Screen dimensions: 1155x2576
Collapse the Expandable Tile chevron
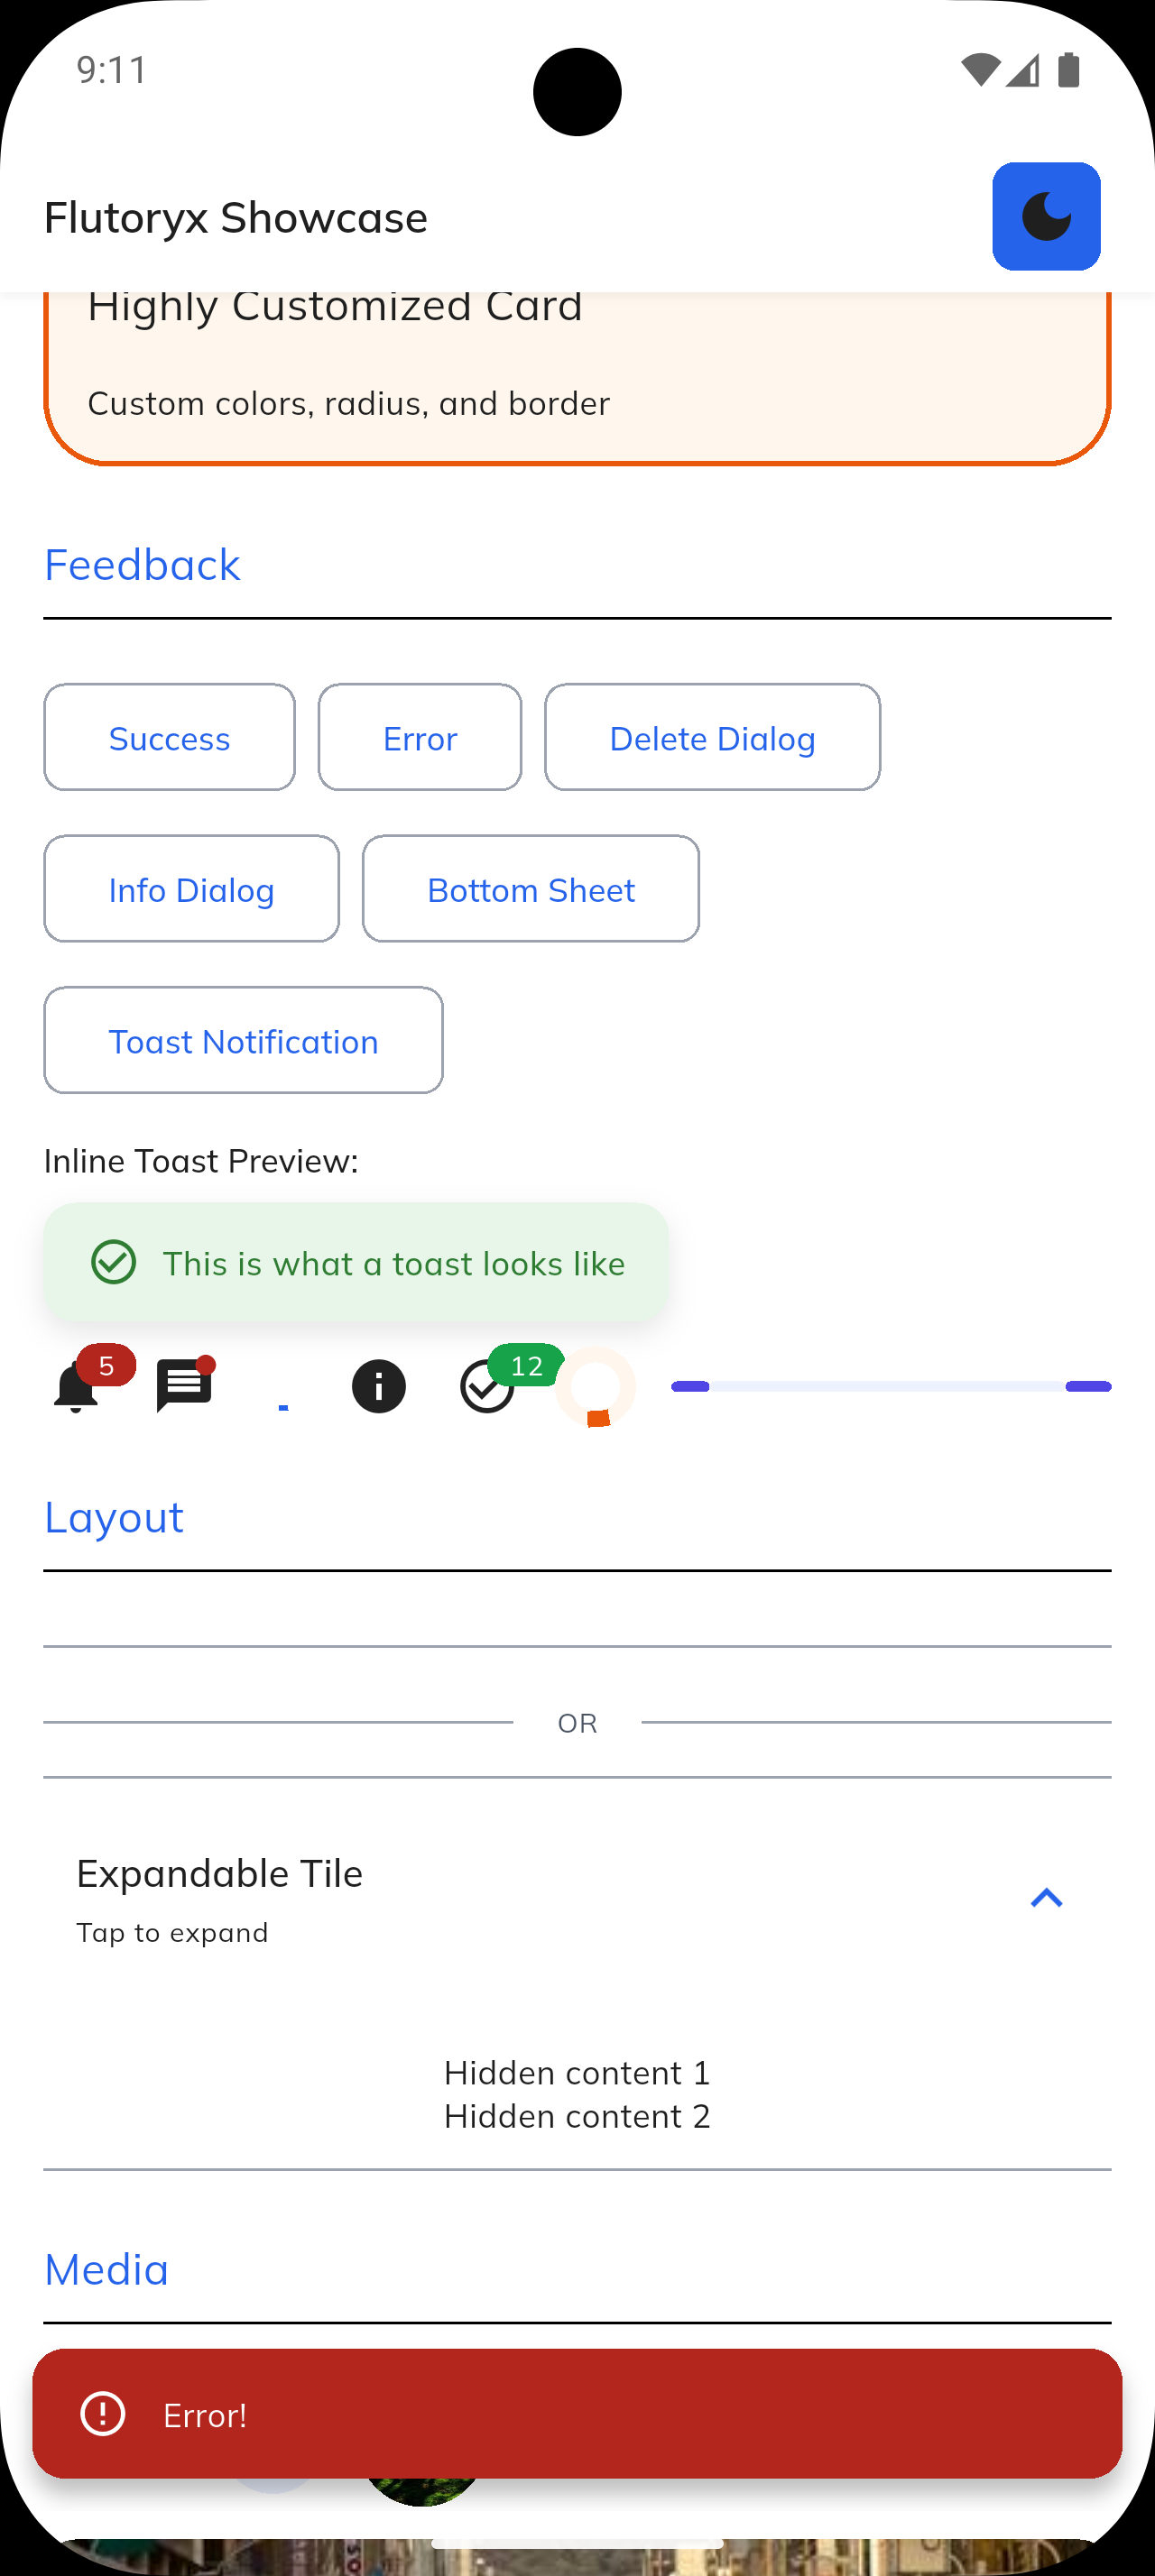tap(1046, 1897)
